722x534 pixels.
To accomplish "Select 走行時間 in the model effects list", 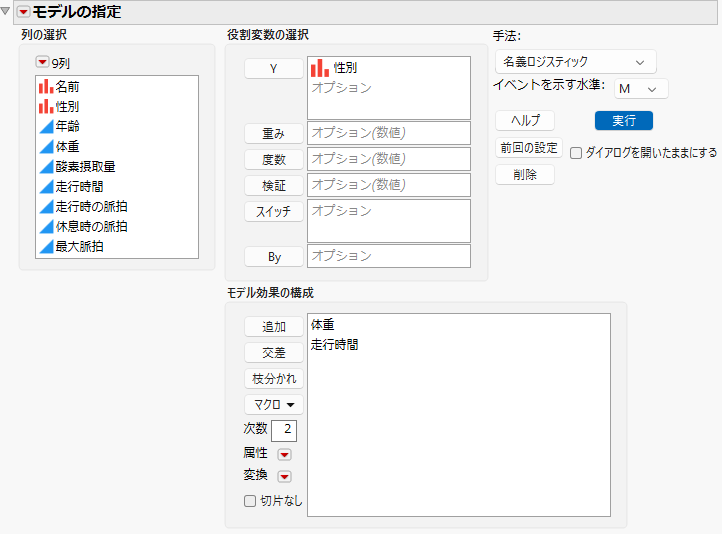I will click(334, 344).
